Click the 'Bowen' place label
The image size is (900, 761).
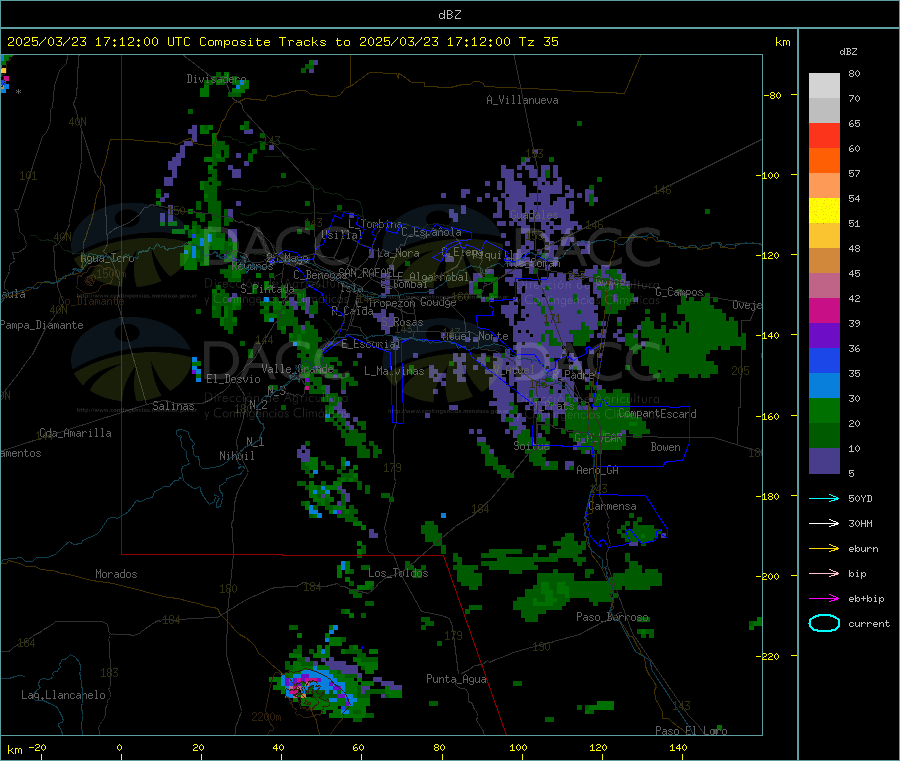click(x=665, y=447)
